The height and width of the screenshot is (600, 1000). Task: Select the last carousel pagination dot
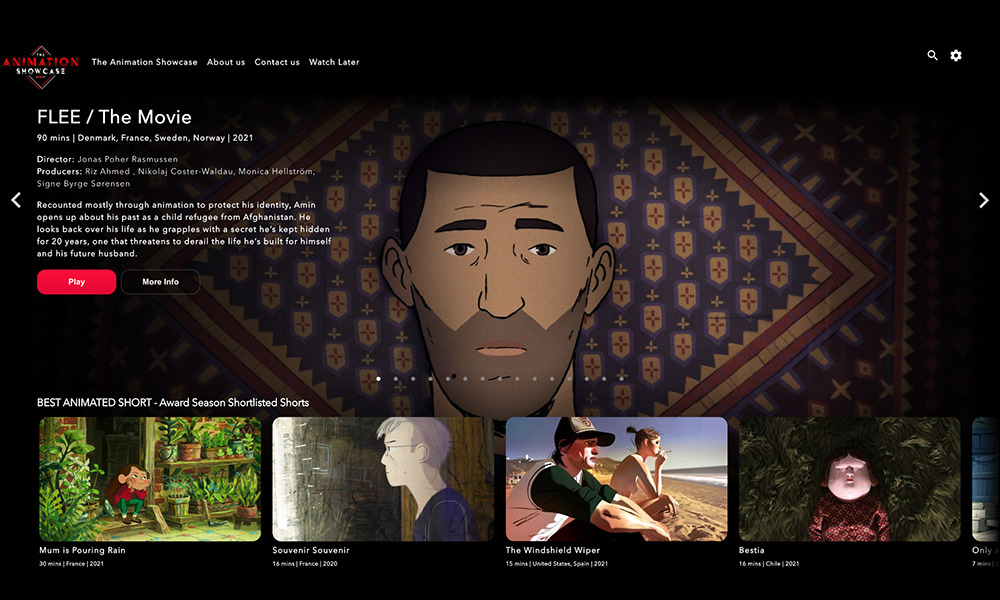[621, 379]
